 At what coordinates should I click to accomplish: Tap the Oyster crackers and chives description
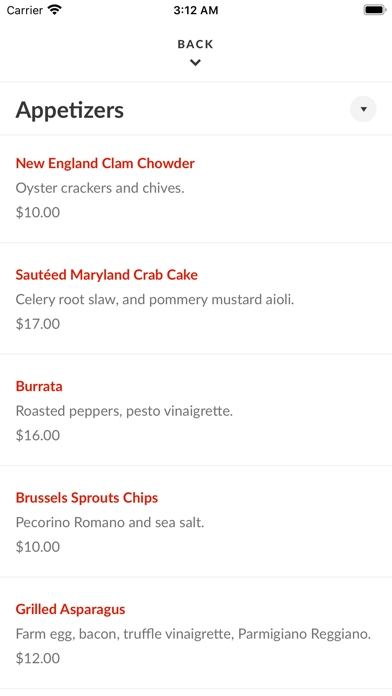click(x=100, y=188)
